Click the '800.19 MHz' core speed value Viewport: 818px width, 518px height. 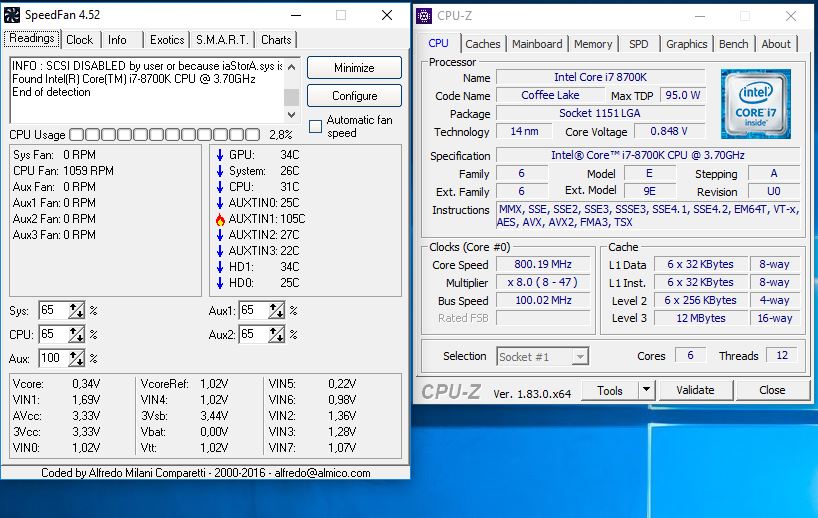543,264
